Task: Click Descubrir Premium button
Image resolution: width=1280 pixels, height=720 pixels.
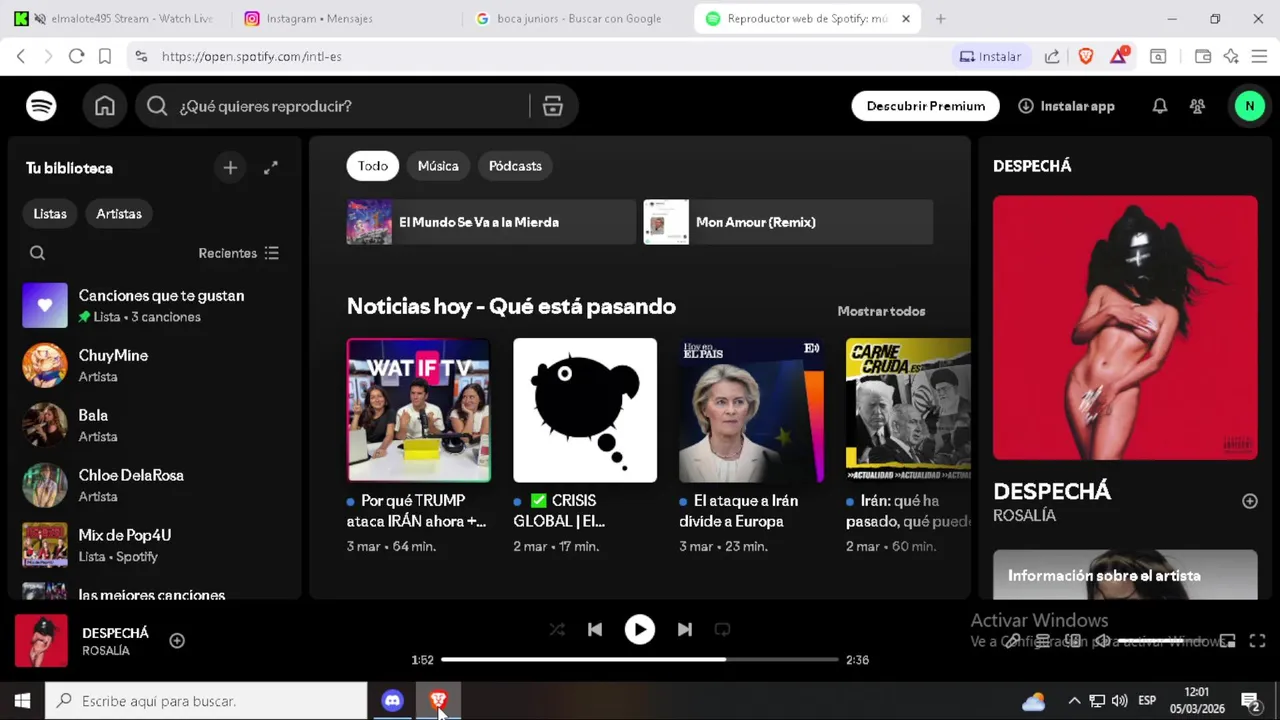Action: click(926, 106)
